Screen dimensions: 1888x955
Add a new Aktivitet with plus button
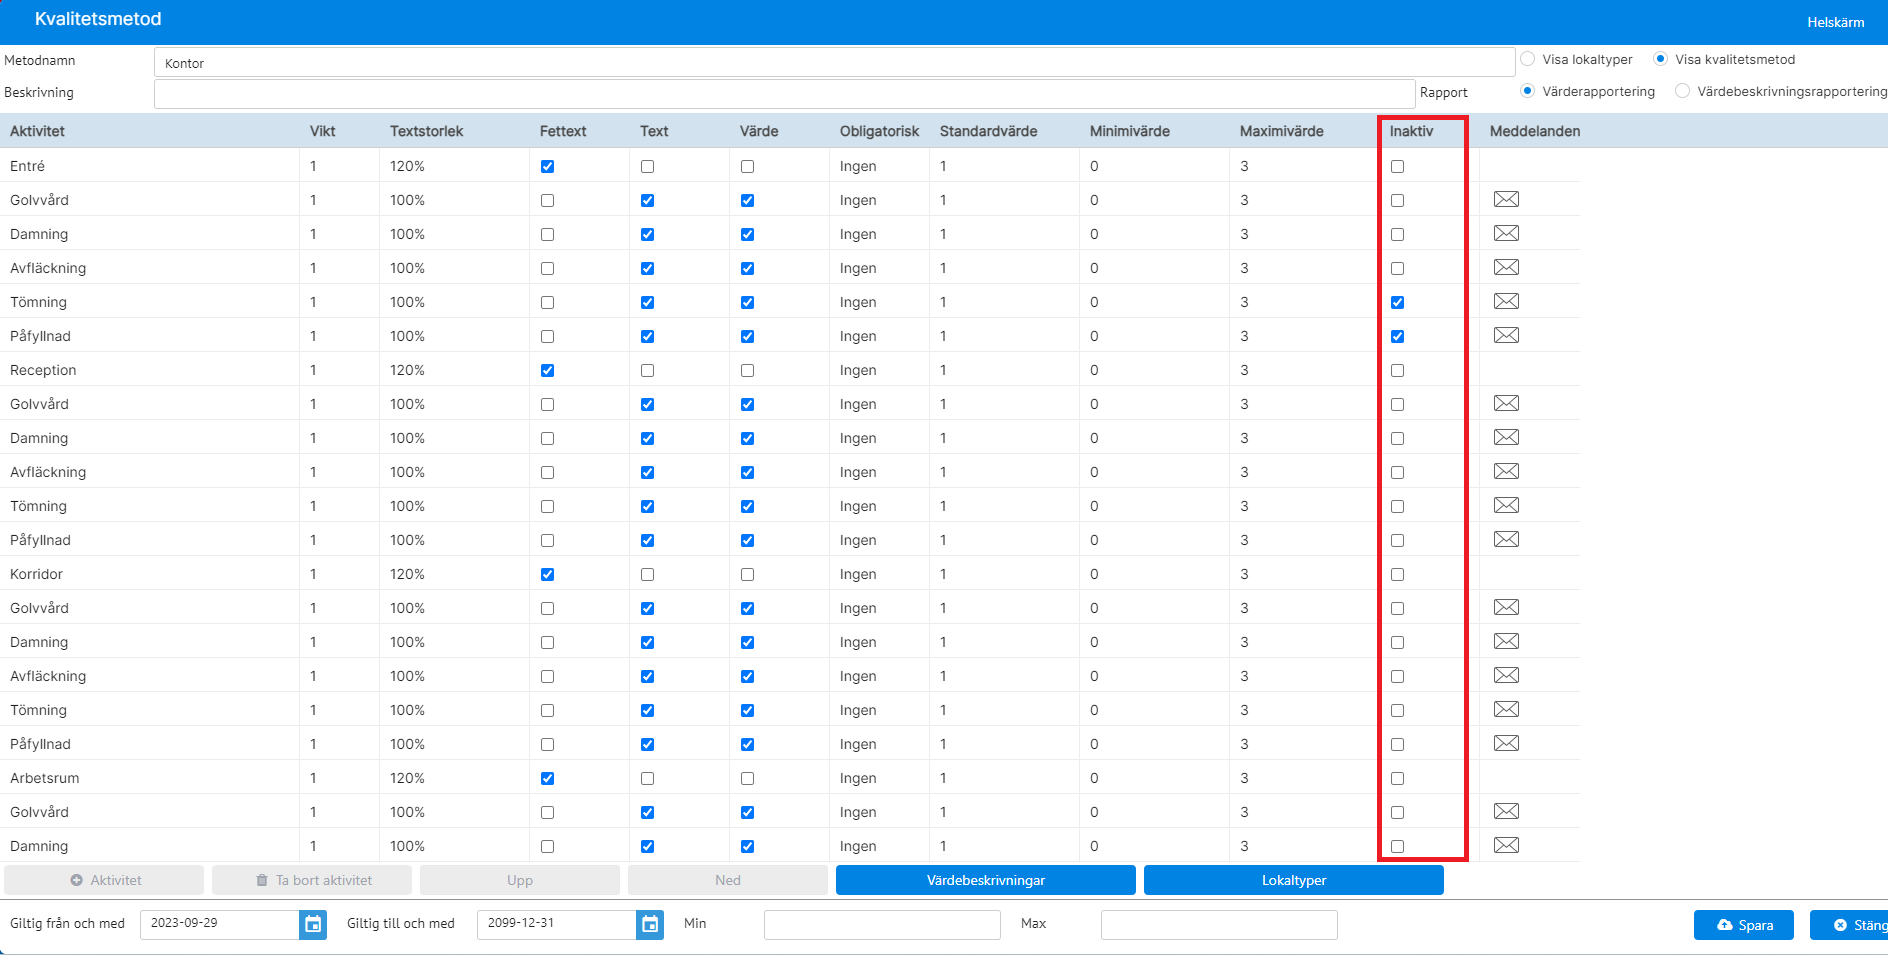(104, 880)
